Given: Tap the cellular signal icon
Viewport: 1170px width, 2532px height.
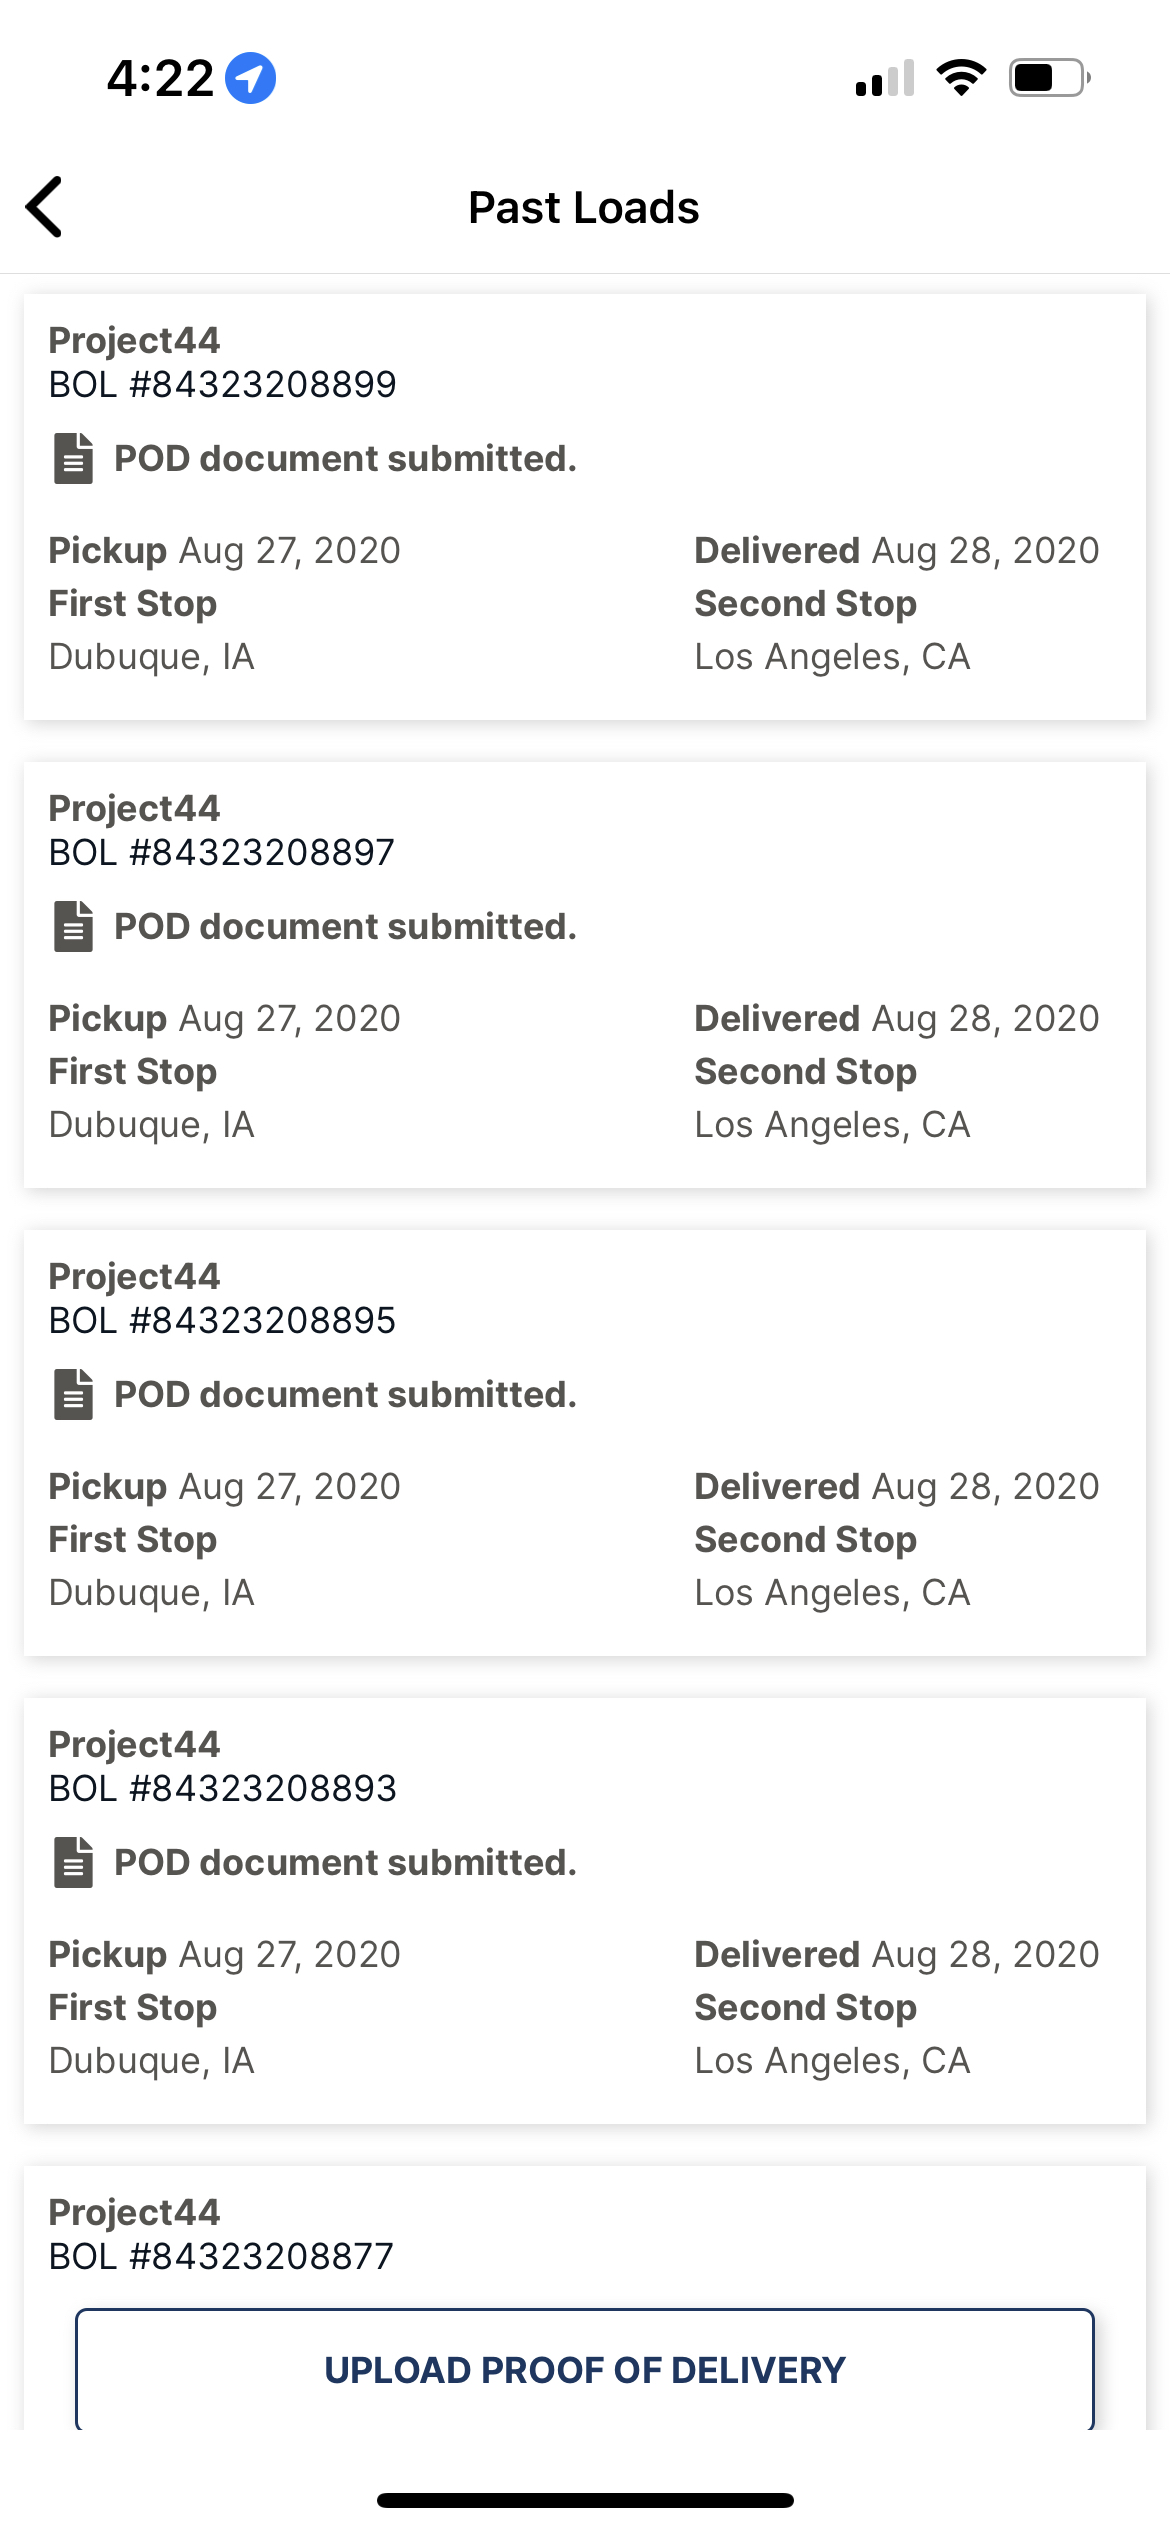Looking at the screenshot, I should click(885, 78).
